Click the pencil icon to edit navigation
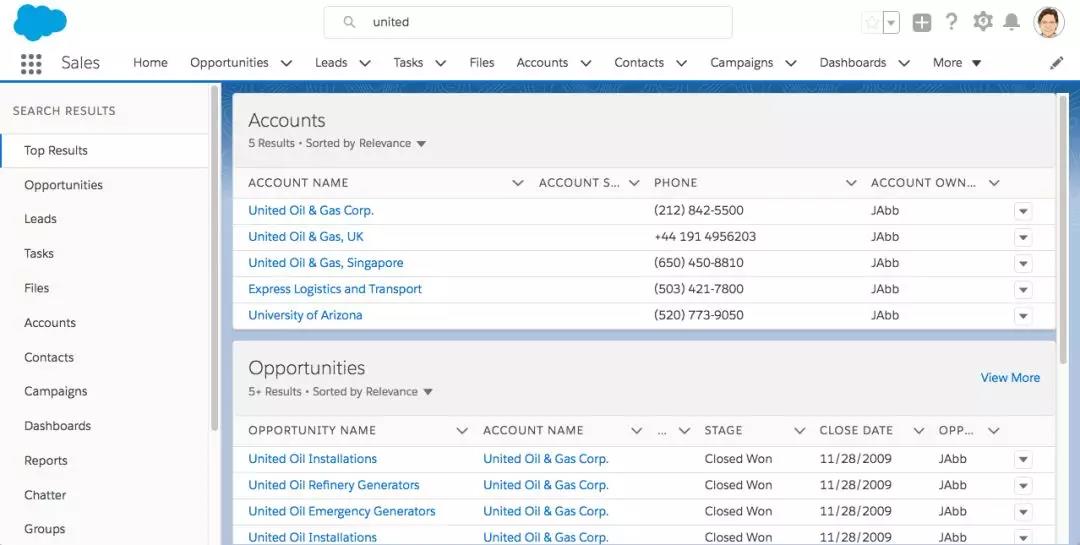This screenshot has height=545, width=1080. [x=1057, y=63]
